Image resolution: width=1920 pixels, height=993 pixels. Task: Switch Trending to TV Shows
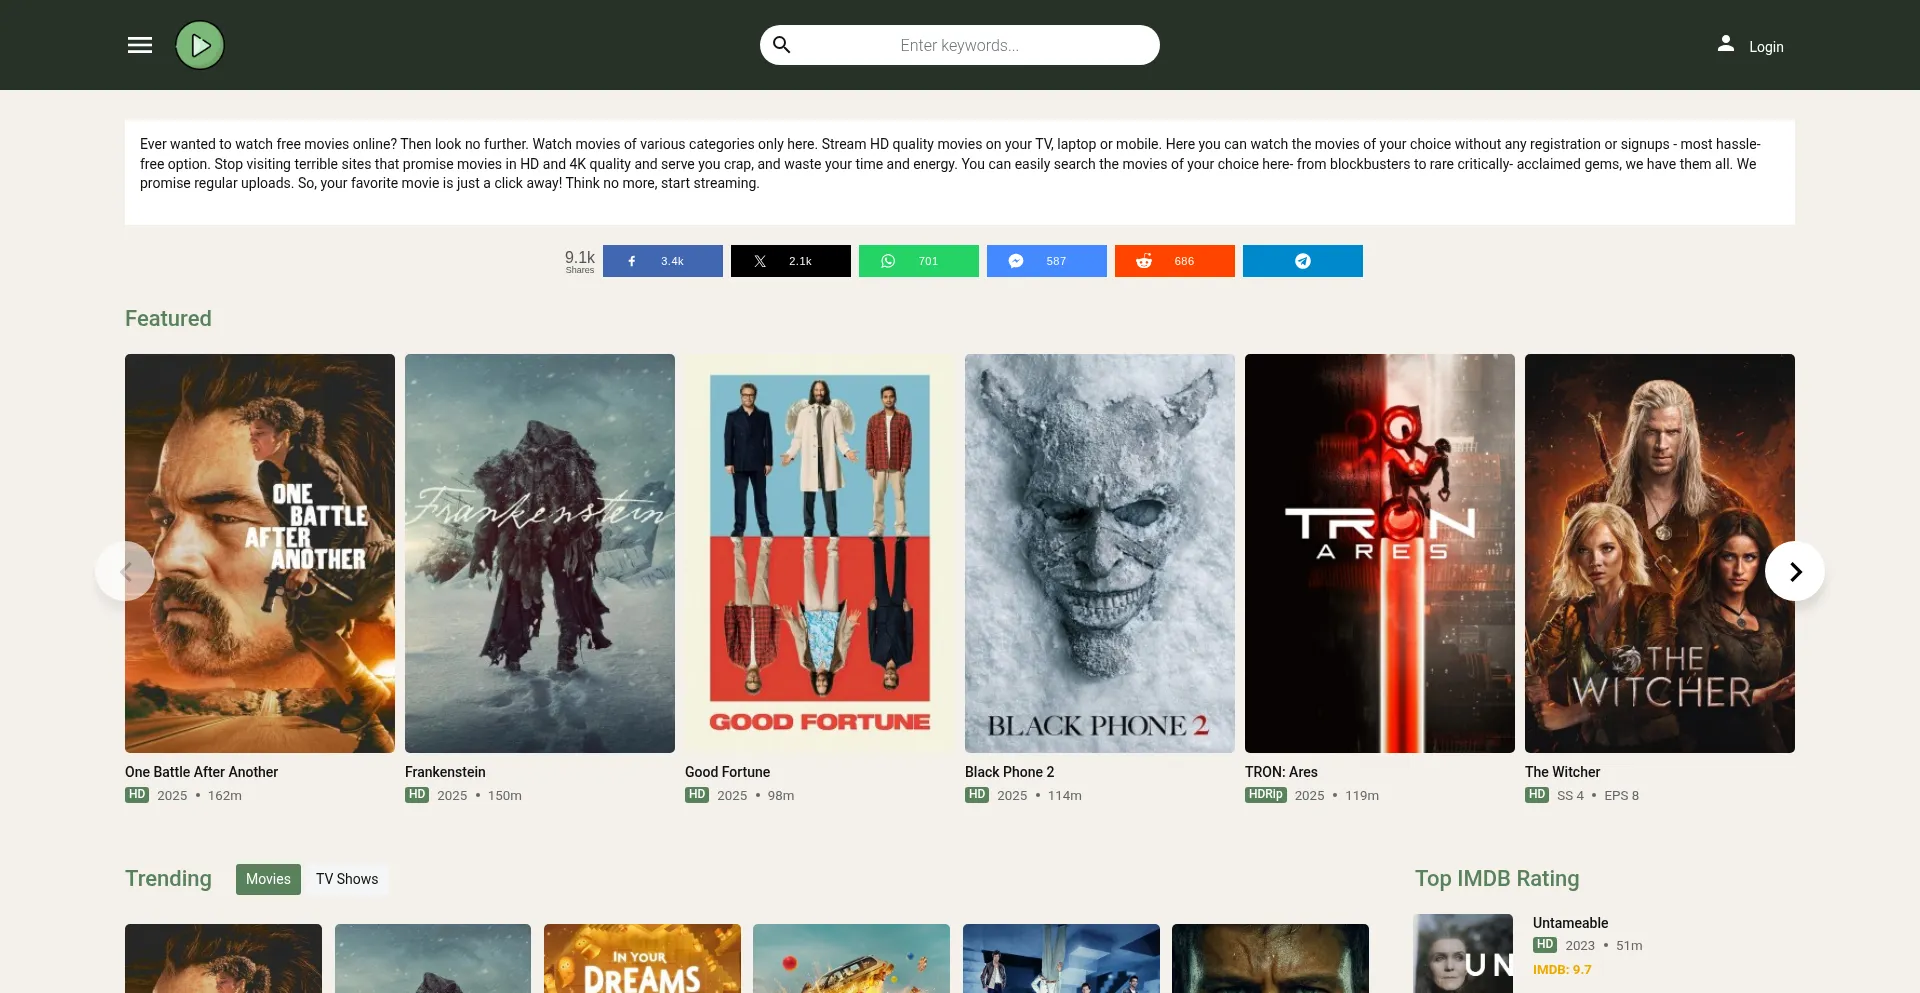pos(346,879)
